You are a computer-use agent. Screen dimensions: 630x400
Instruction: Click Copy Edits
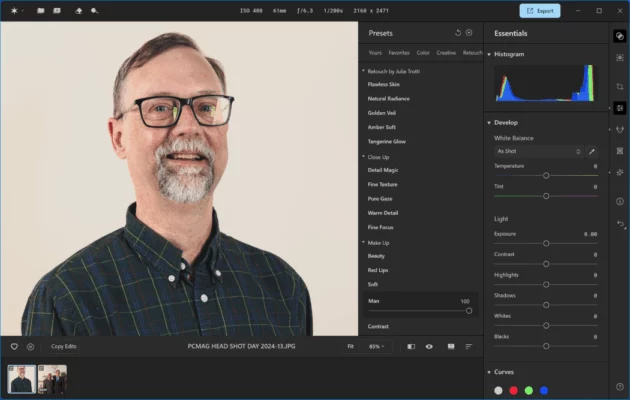click(x=63, y=346)
